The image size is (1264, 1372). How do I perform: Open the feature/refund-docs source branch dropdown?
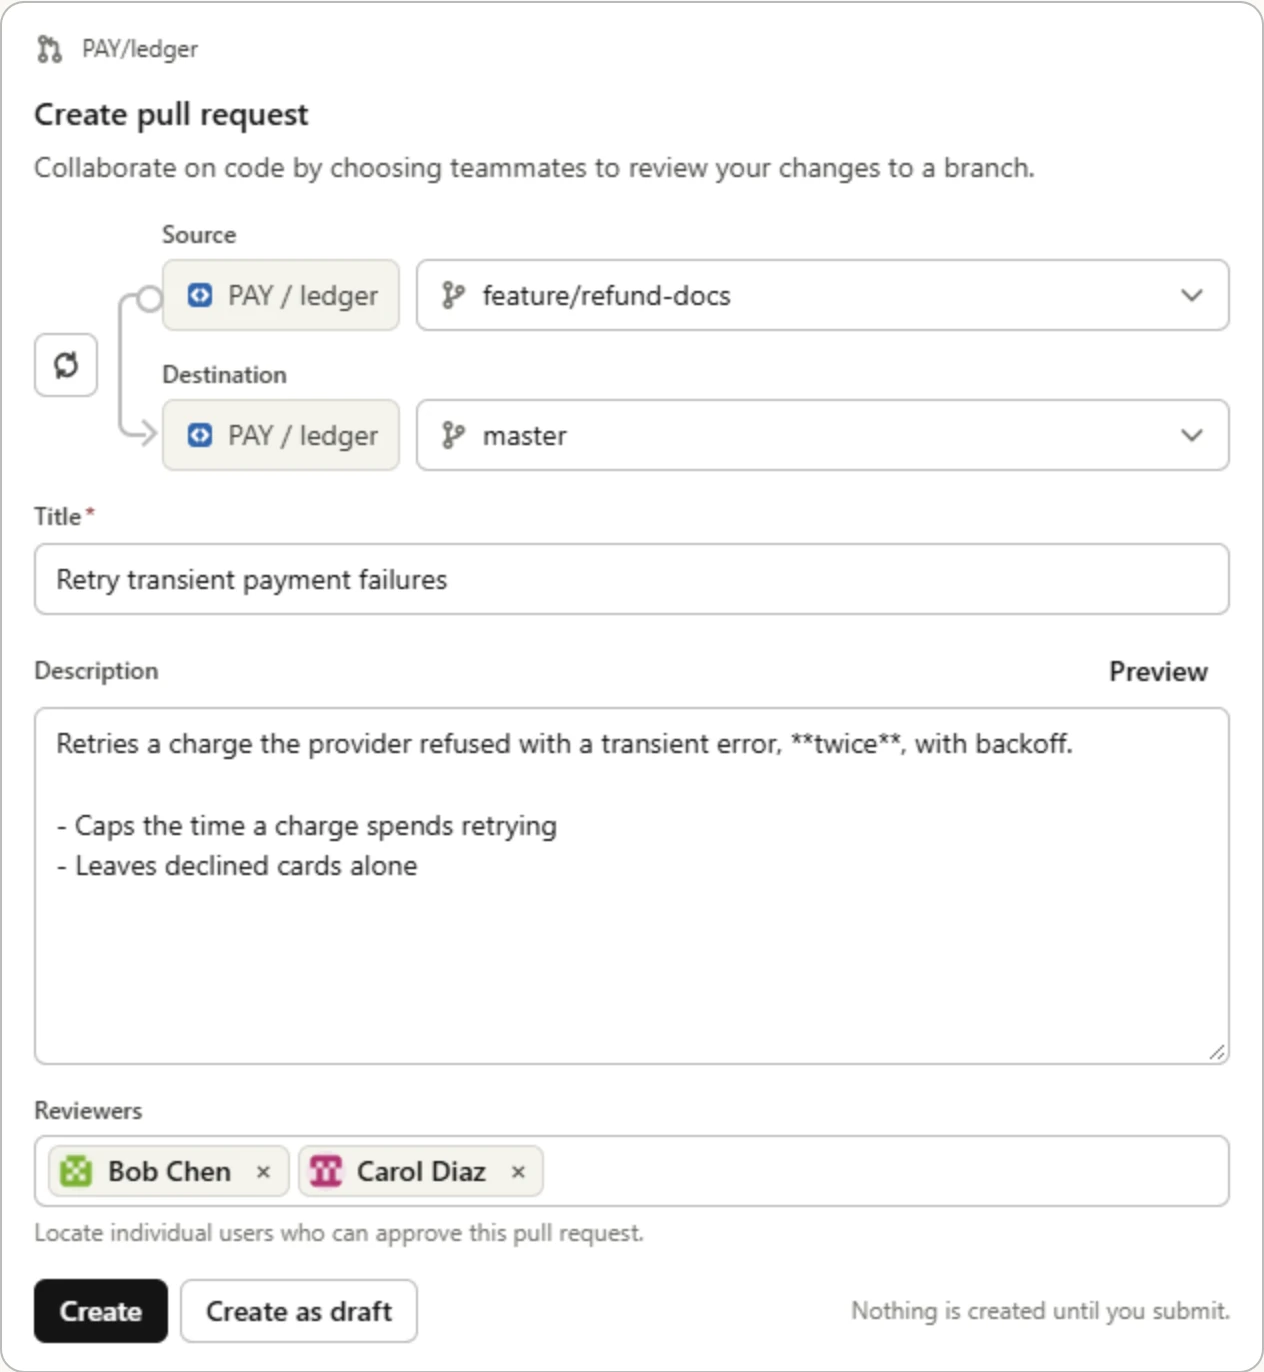tap(822, 295)
